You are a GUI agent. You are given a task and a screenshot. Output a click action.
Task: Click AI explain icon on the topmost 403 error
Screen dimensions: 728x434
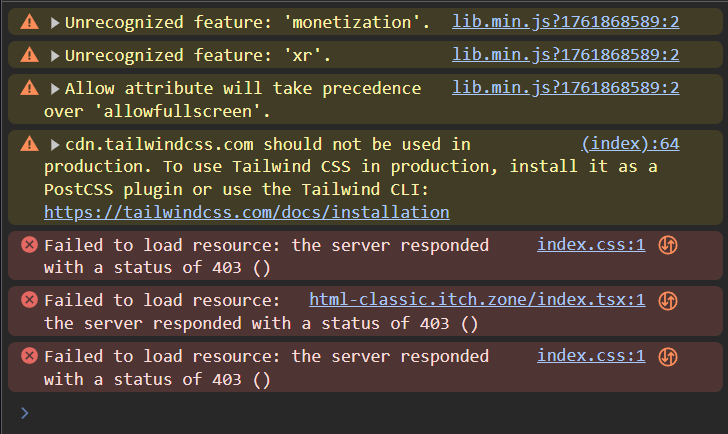tap(668, 244)
